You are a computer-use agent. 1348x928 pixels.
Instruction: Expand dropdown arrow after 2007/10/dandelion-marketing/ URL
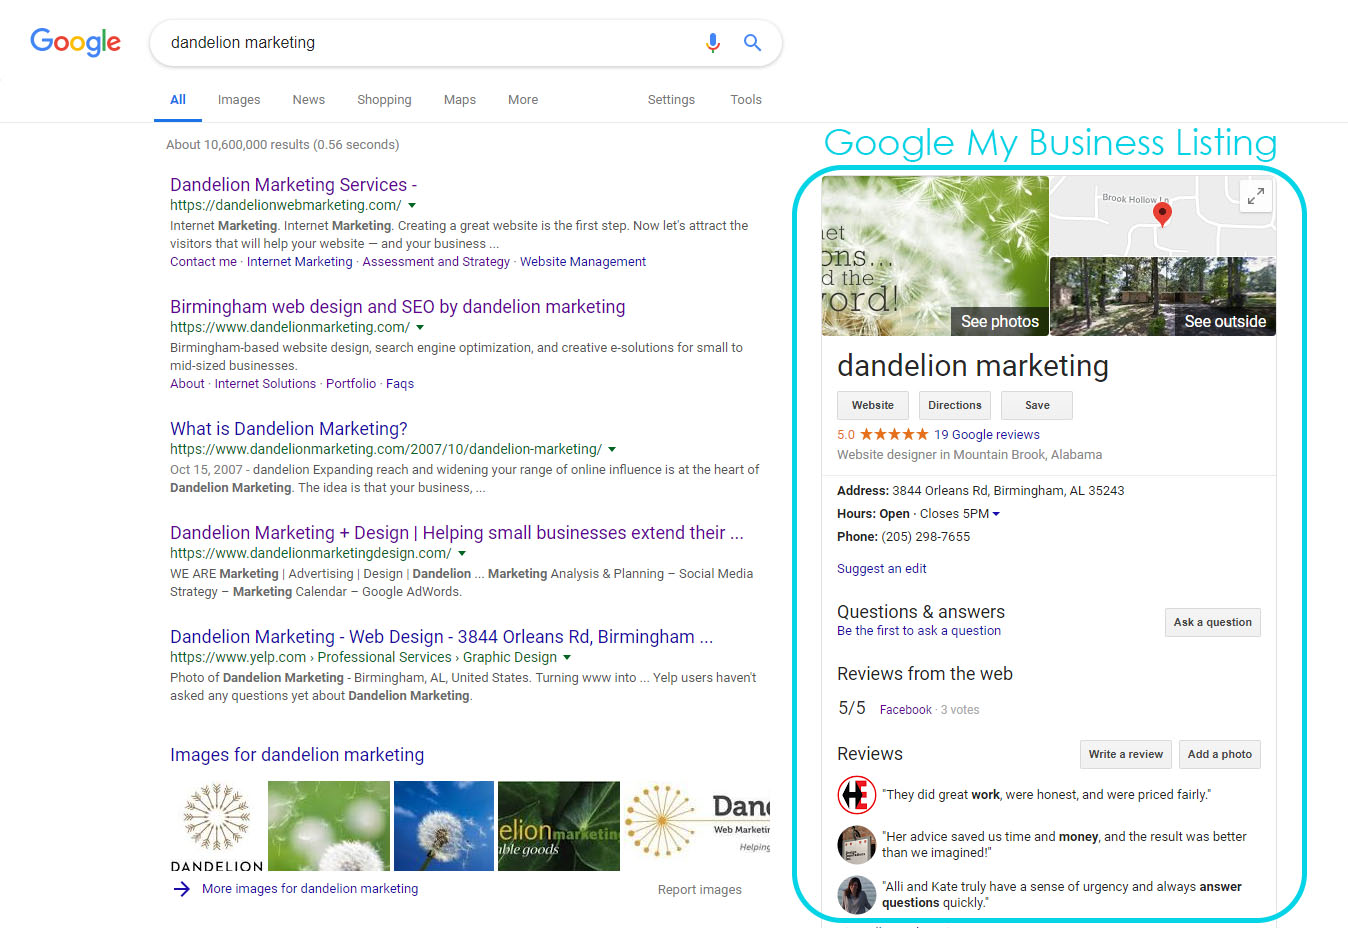[612, 450]
